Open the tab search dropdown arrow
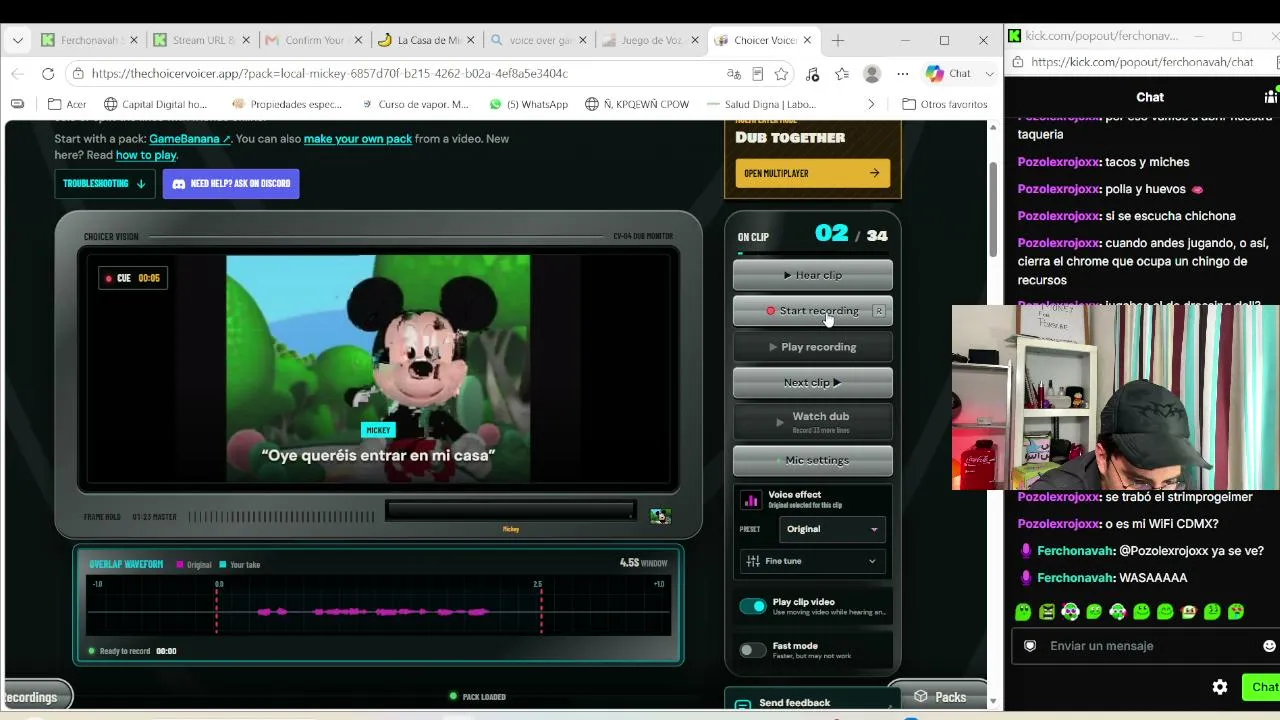Image resolution: width=1280 pixels, height=720 pixels. click(x=17, y=40)
